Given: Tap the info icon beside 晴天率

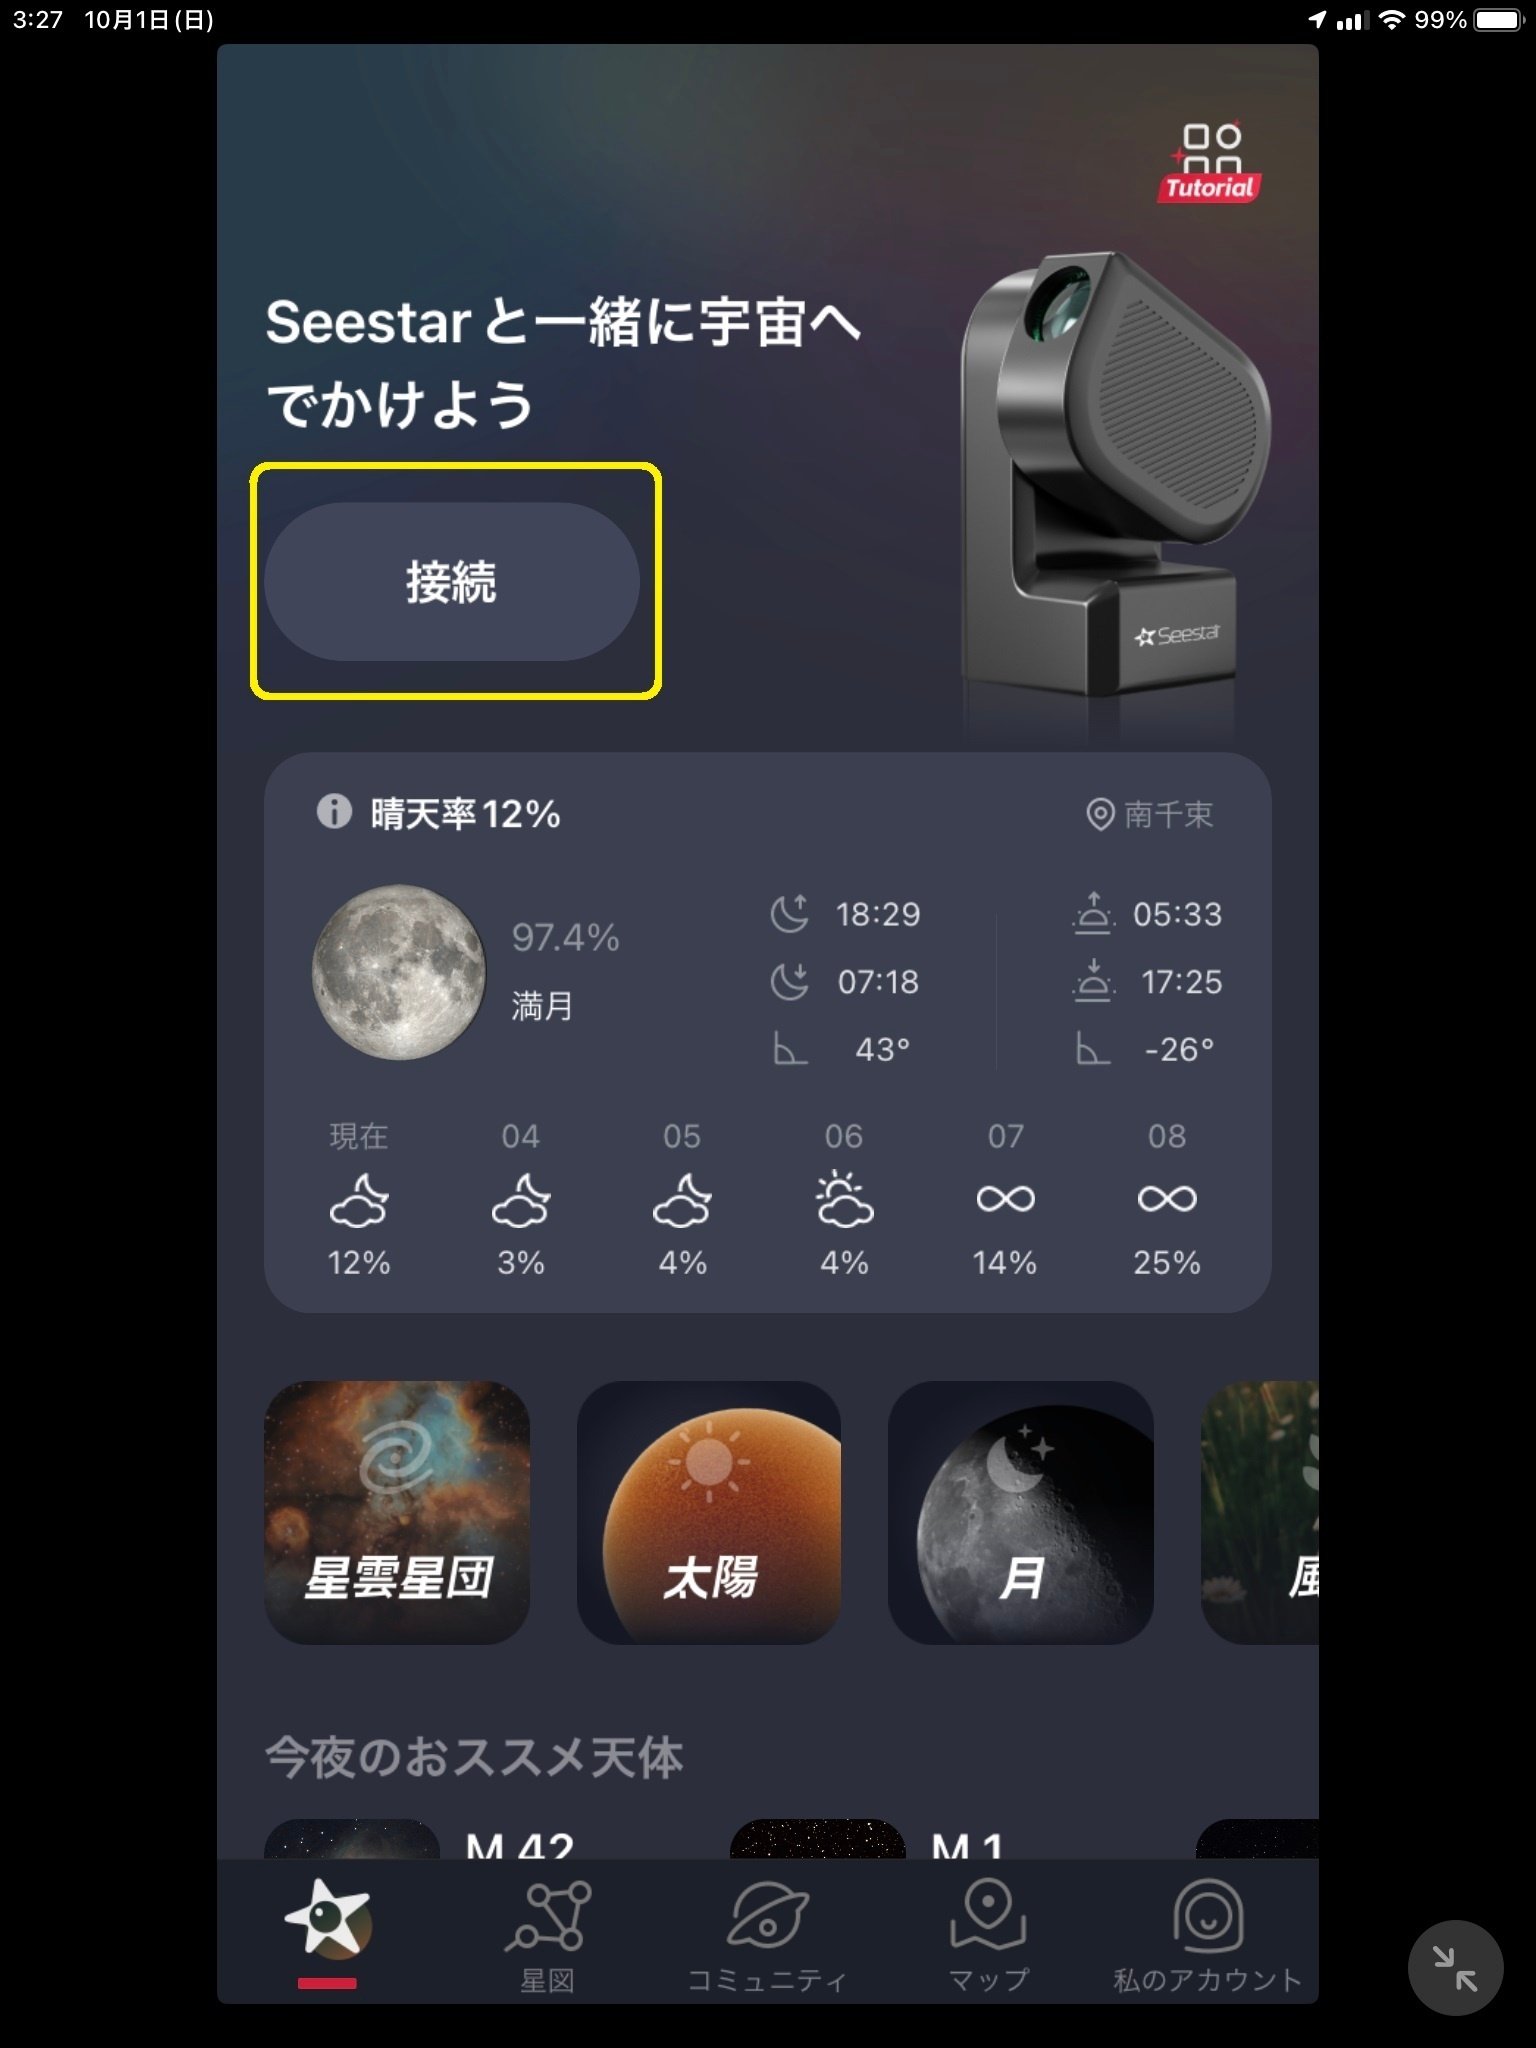Looking at the screenshot, I should [x=334, y=811].
